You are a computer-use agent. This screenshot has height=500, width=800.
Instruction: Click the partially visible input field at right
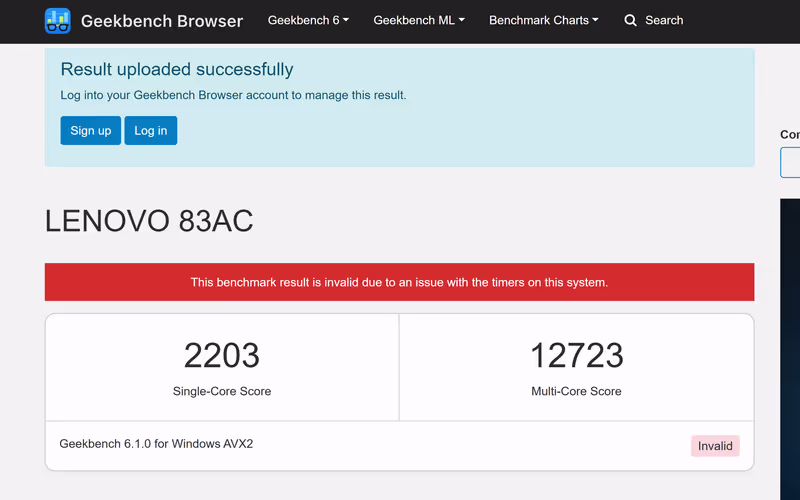click(790, 162)
